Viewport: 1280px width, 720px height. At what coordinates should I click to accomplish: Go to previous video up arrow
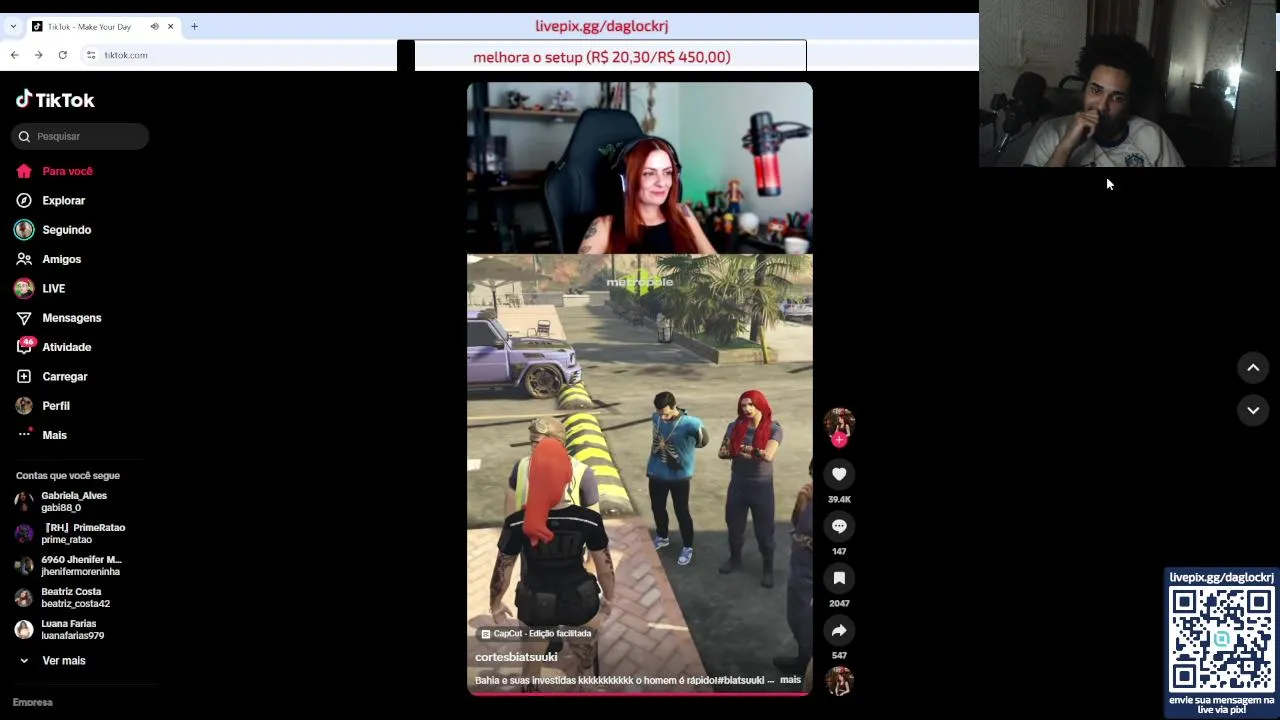coord(1252,368)
